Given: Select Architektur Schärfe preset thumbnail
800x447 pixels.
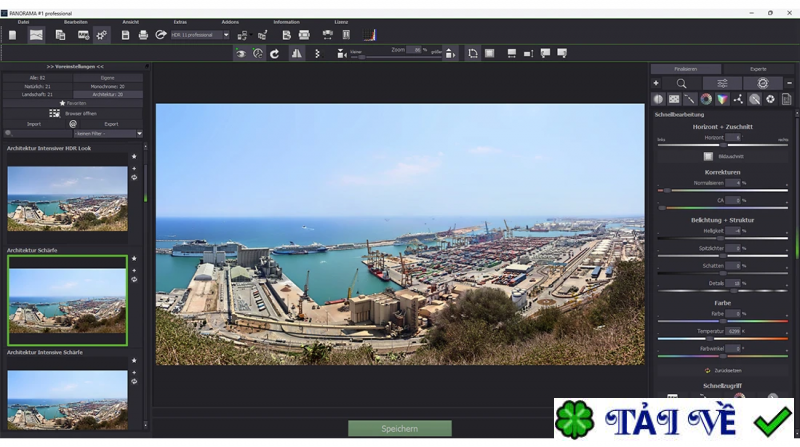Looking at the screenshot, I should (67, 301).
